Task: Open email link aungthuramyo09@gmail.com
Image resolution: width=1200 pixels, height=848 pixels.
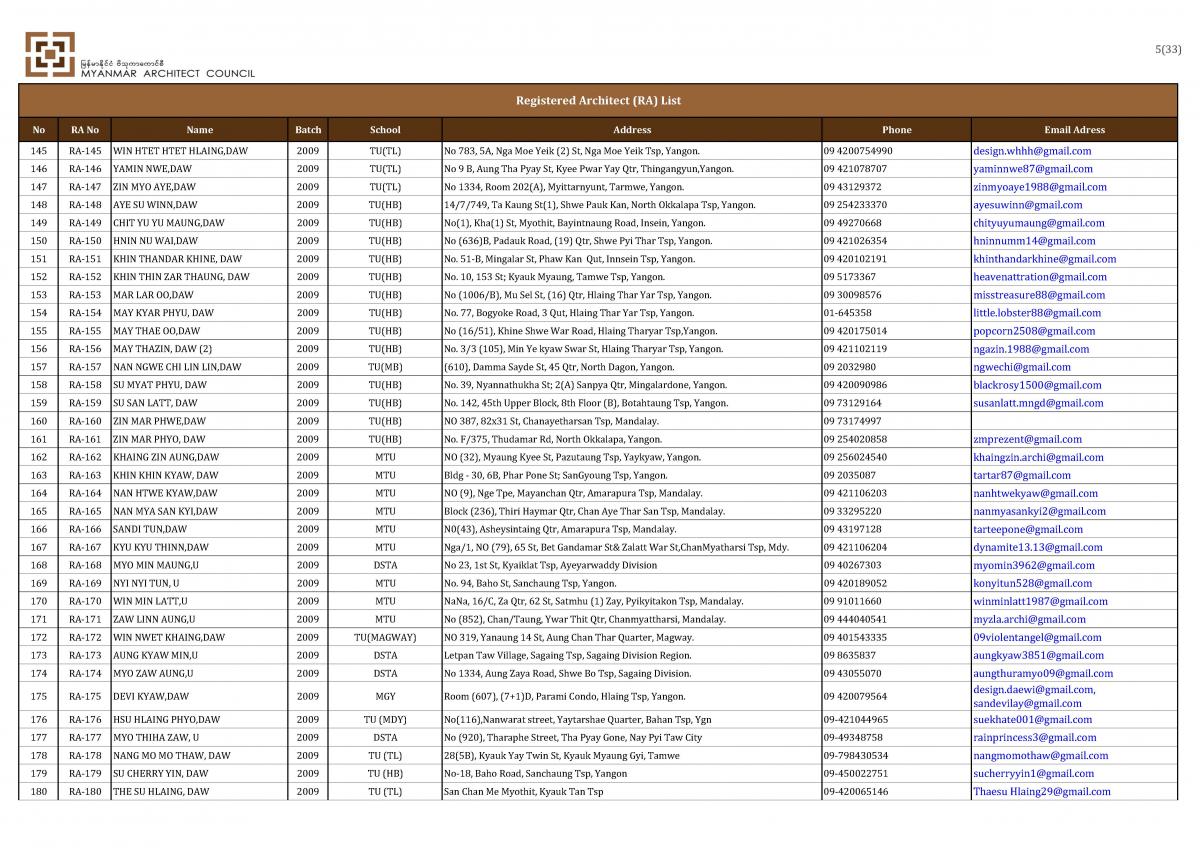Action: pos(1043,673)
